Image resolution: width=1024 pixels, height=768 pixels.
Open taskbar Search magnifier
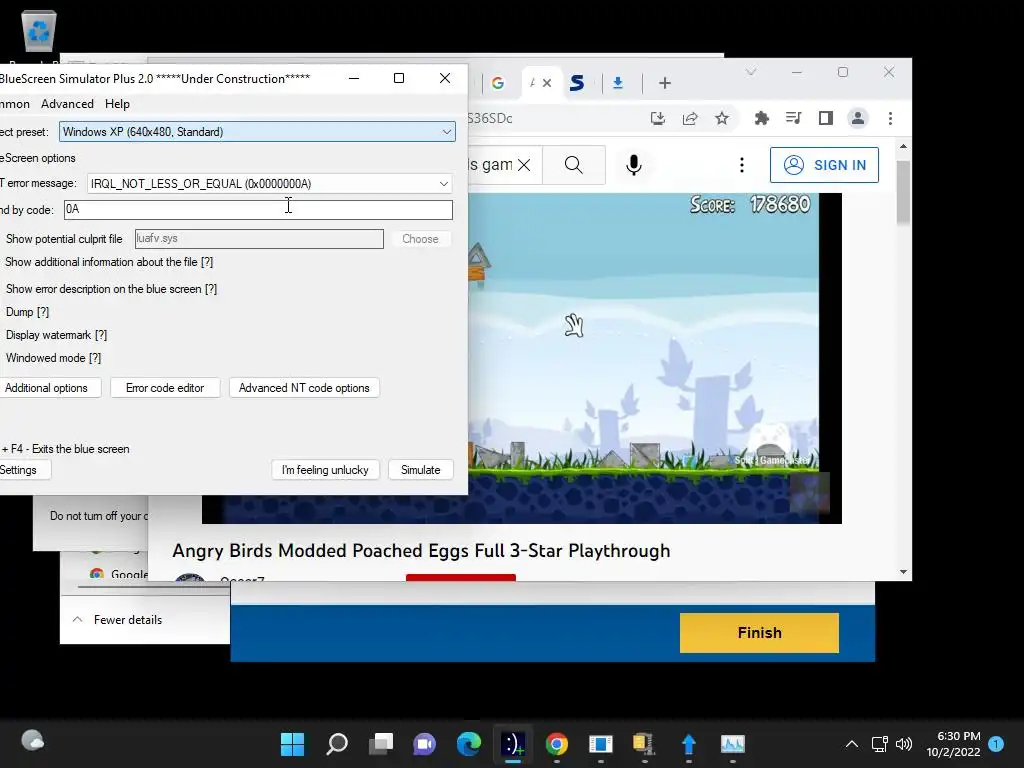(x=337, y=744)
